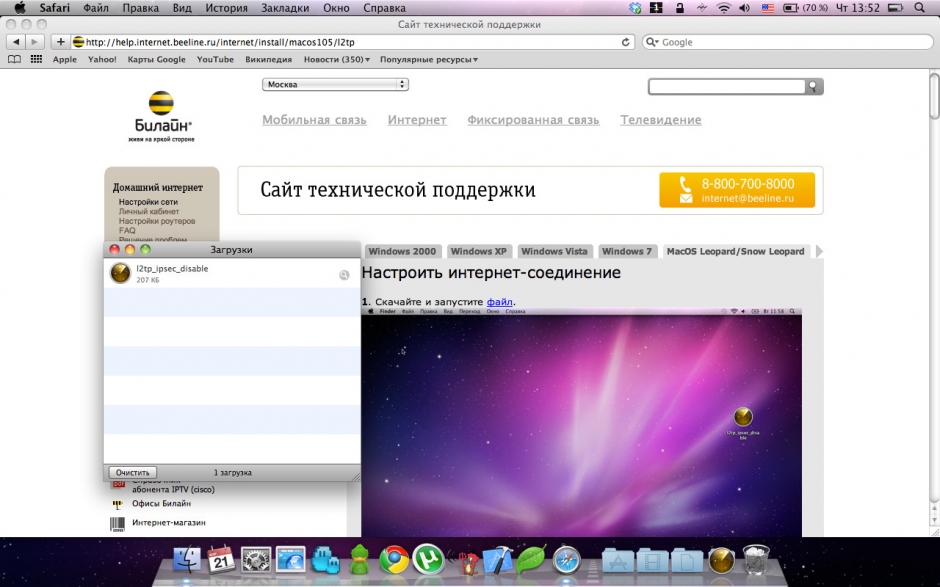Image resolution: width=940 pixels, height=587 pixels.
Task: Click the Safari compass icon in Dock
Action: [567, 560]
